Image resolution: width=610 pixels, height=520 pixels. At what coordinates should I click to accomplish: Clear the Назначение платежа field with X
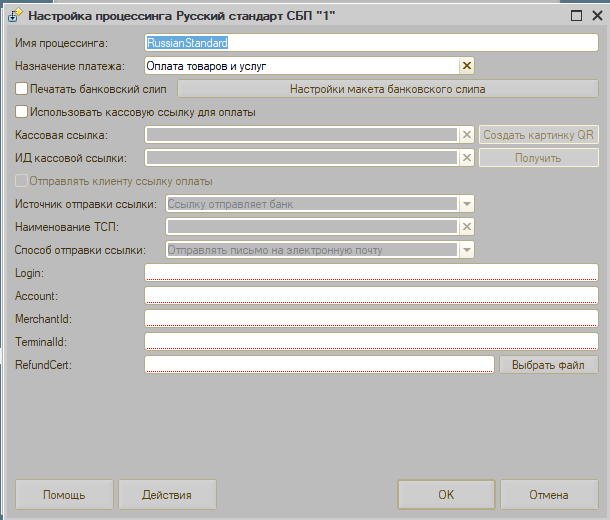click(x=466, y=66)
